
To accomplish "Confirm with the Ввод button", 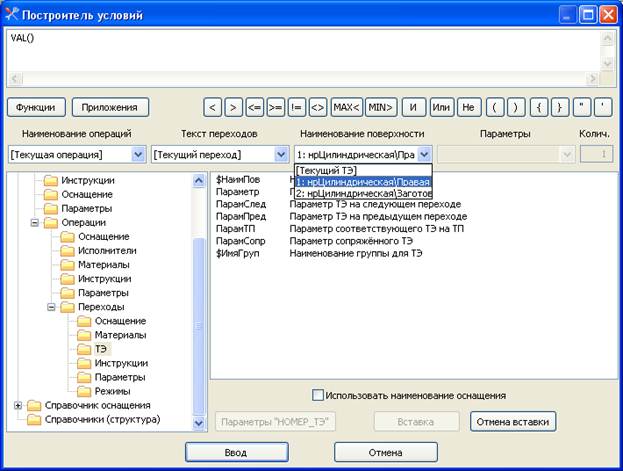I will pyautogui.click(x=237, y=452).
